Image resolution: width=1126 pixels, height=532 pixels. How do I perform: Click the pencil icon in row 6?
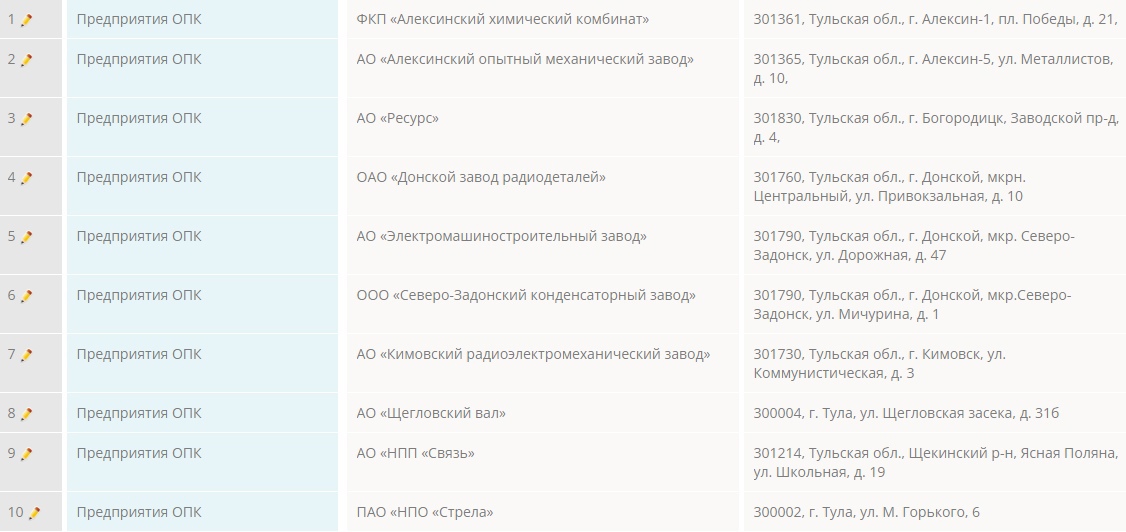coord(27,296)
